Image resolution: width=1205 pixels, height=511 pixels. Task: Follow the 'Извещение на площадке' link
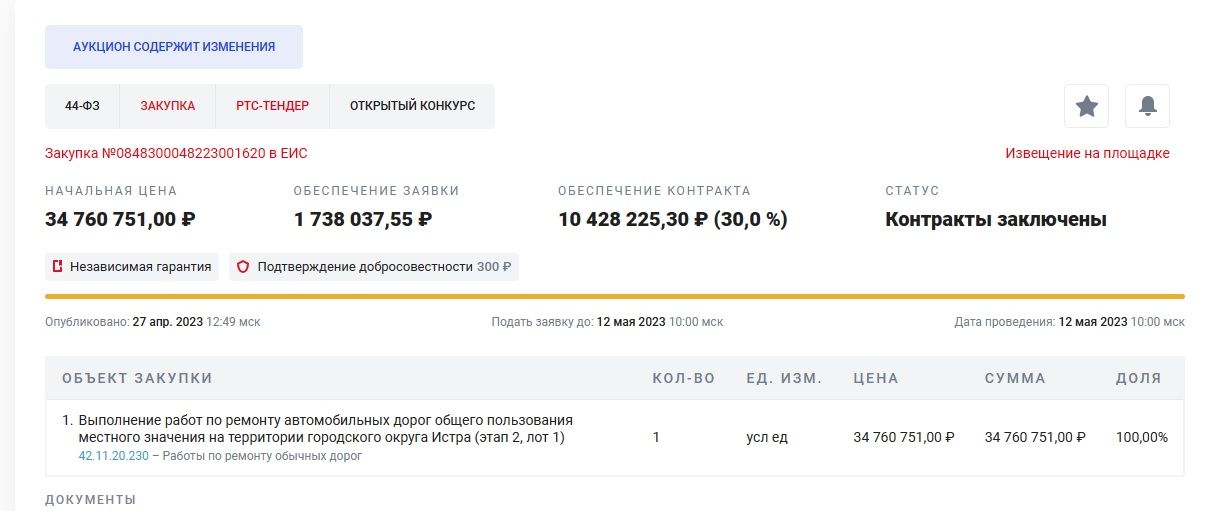[1087, 153]
